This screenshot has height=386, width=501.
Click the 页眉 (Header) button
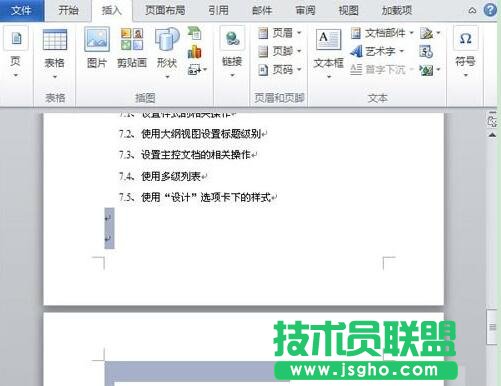276,33
